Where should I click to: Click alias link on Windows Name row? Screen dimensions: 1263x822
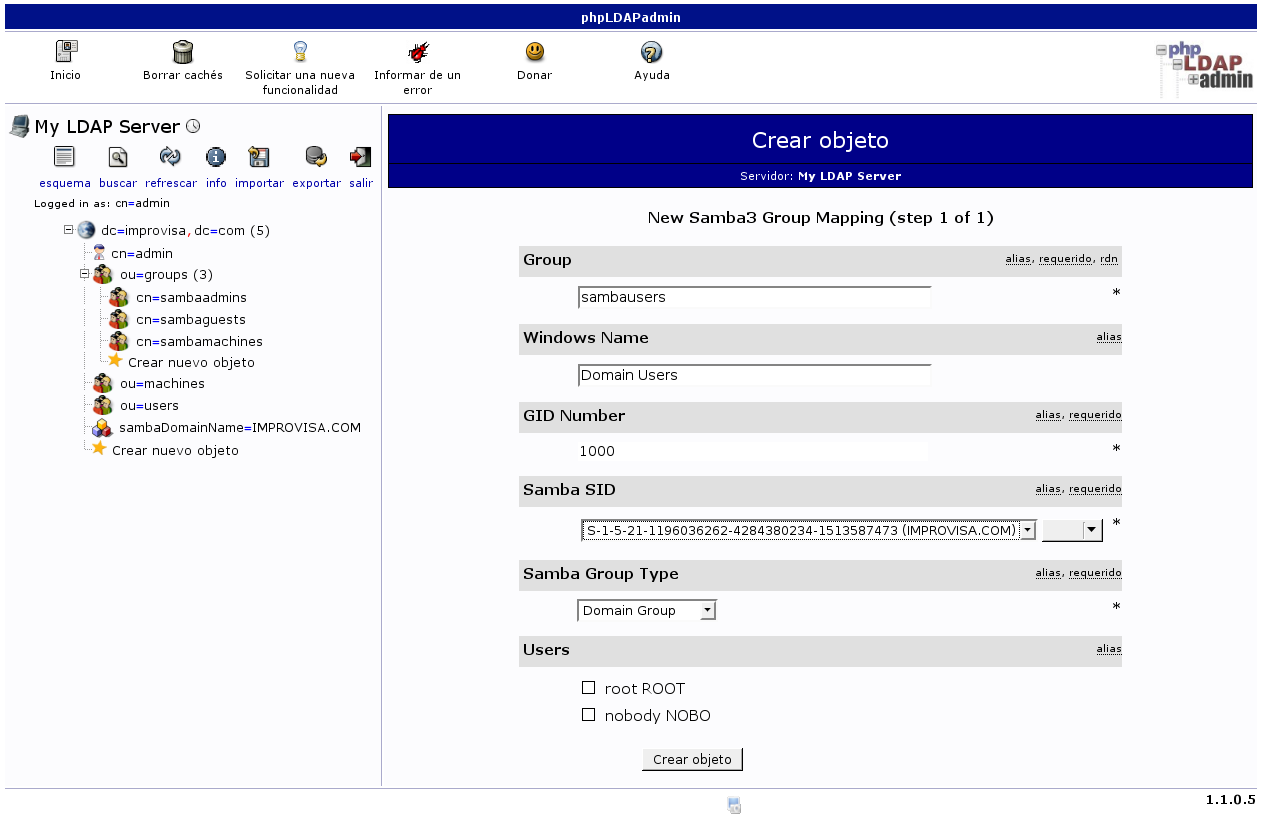point(1109,337)
